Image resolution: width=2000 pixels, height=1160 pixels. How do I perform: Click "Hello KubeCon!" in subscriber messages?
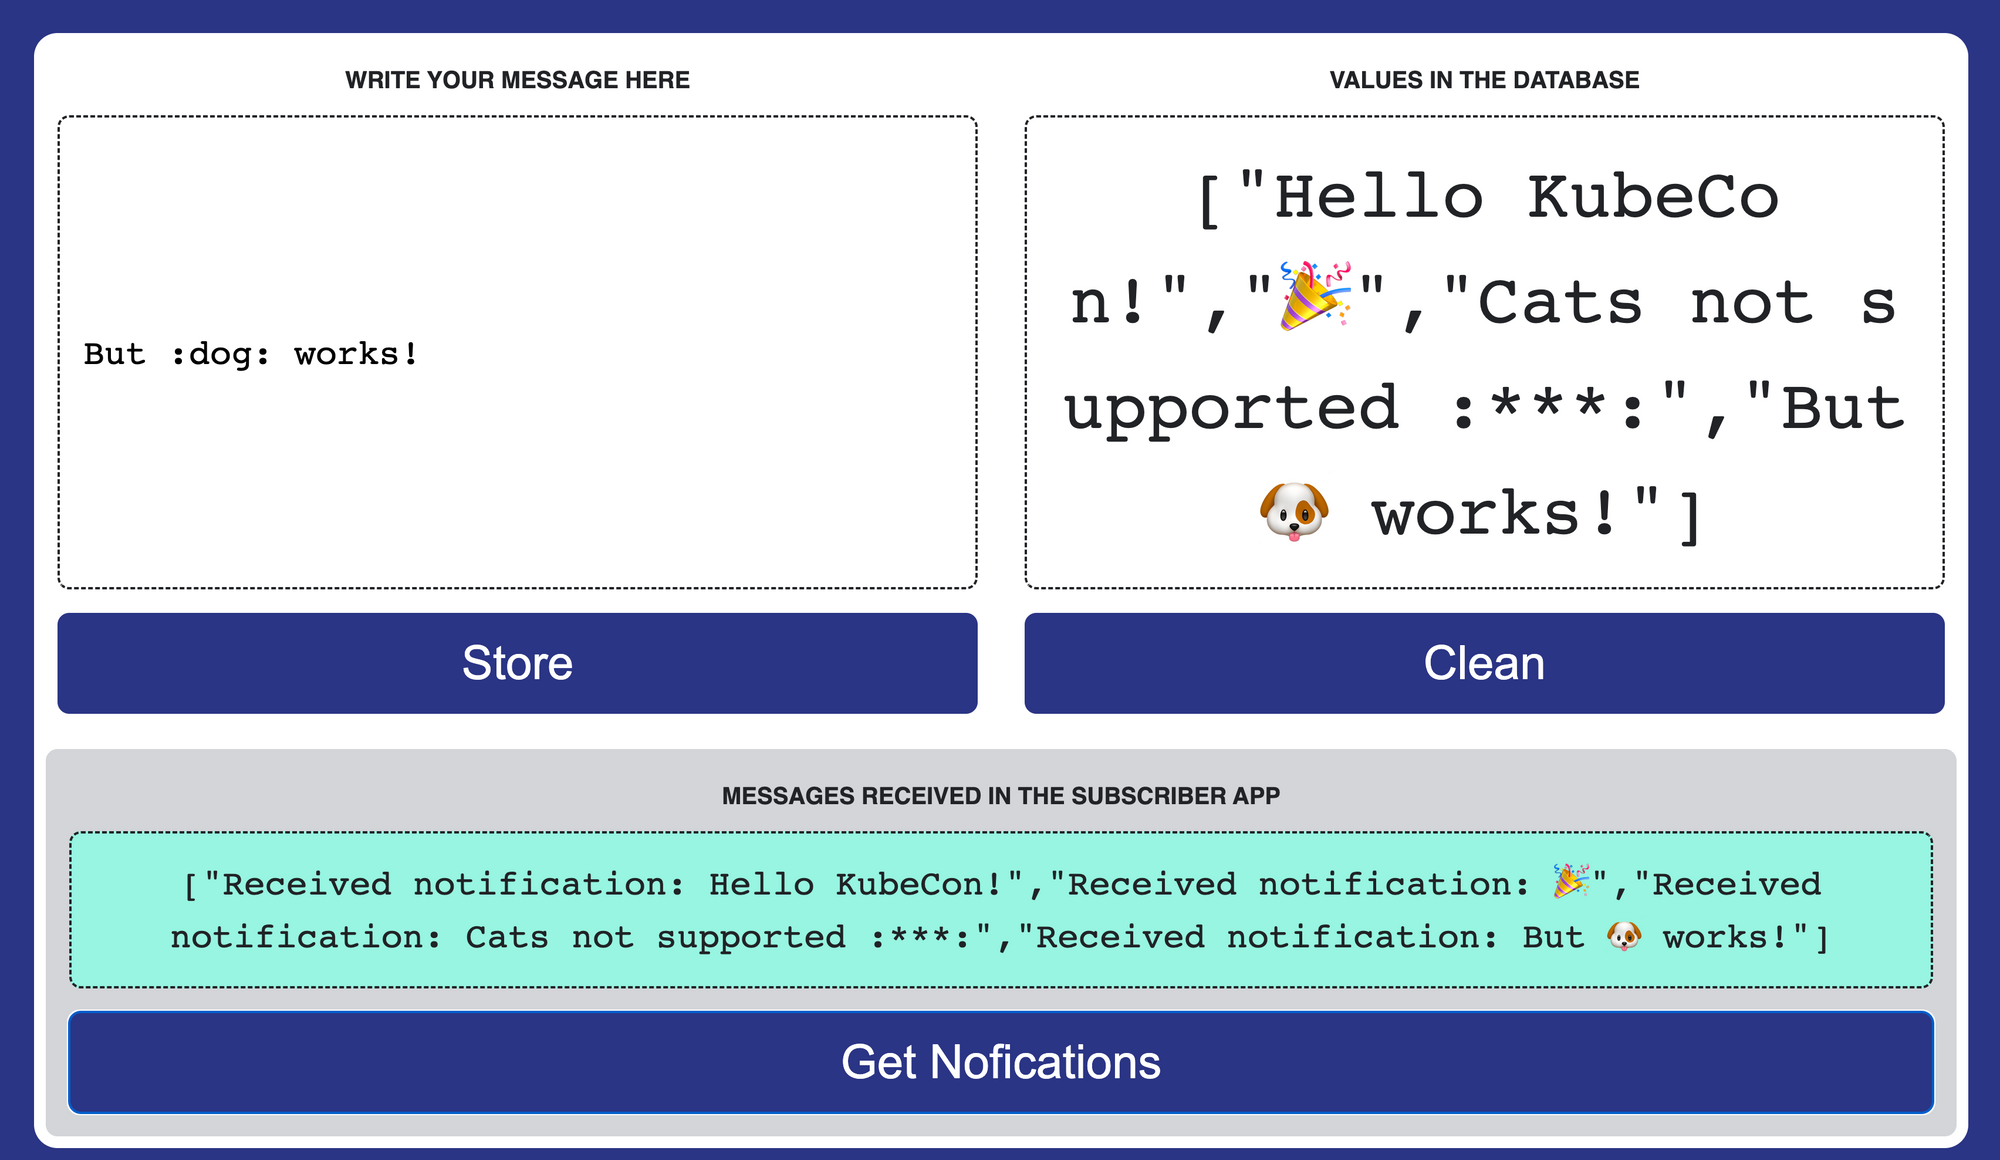pos(856,884)
